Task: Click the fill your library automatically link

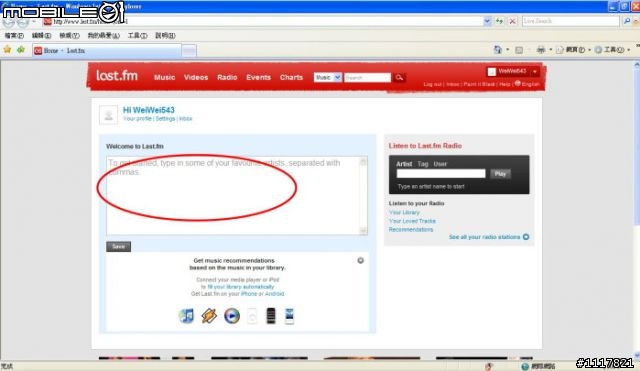Action: (x=241, y=287)
